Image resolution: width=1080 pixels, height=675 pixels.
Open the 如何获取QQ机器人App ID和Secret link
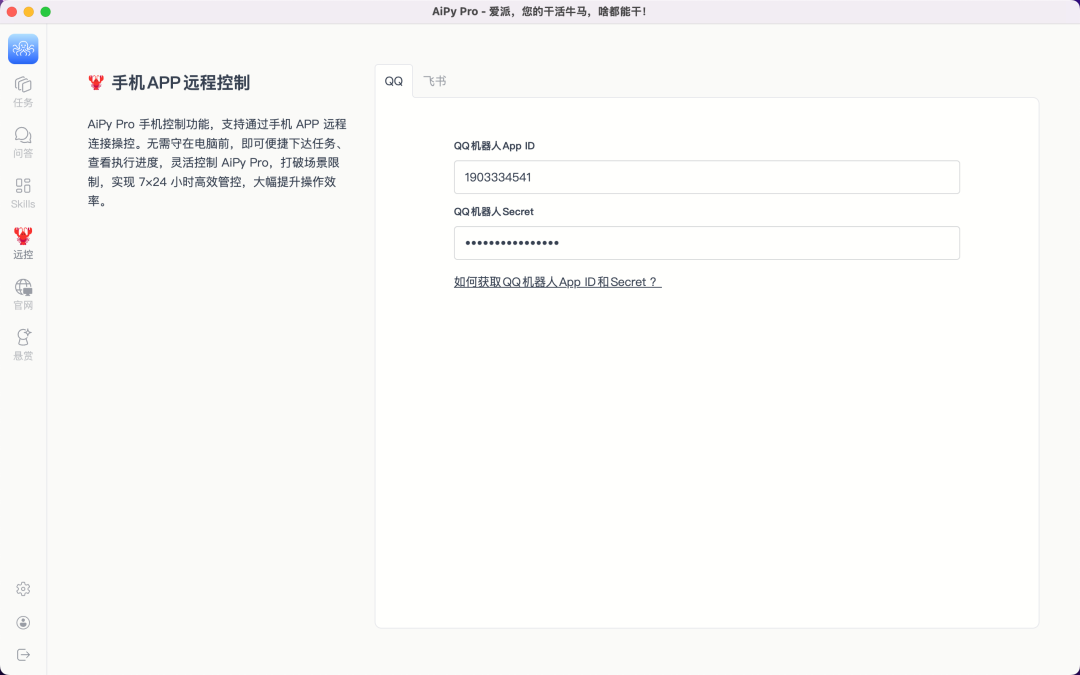(557, 282)
